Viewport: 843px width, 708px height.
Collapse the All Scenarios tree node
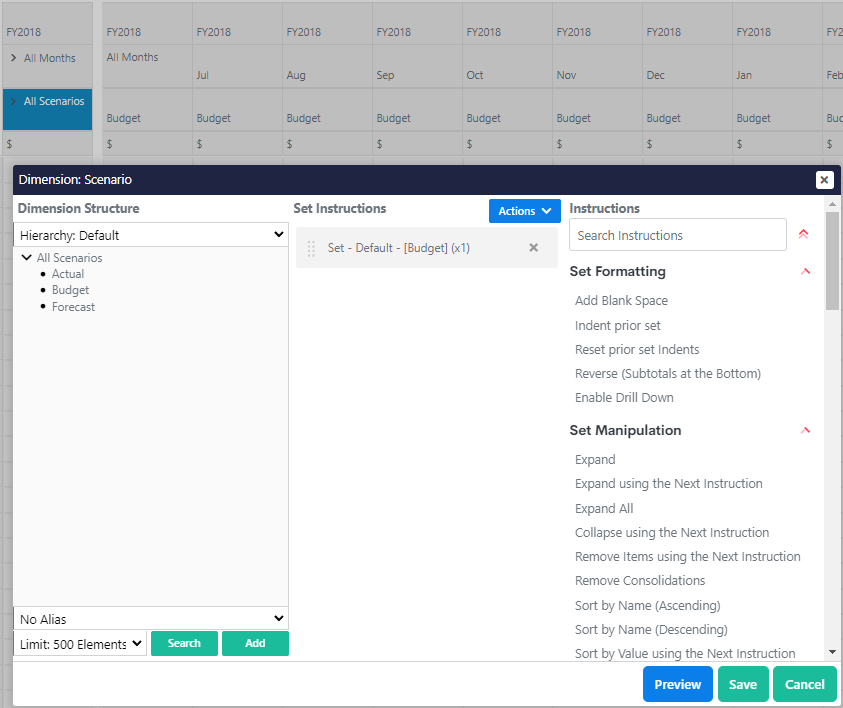point(27,257)
